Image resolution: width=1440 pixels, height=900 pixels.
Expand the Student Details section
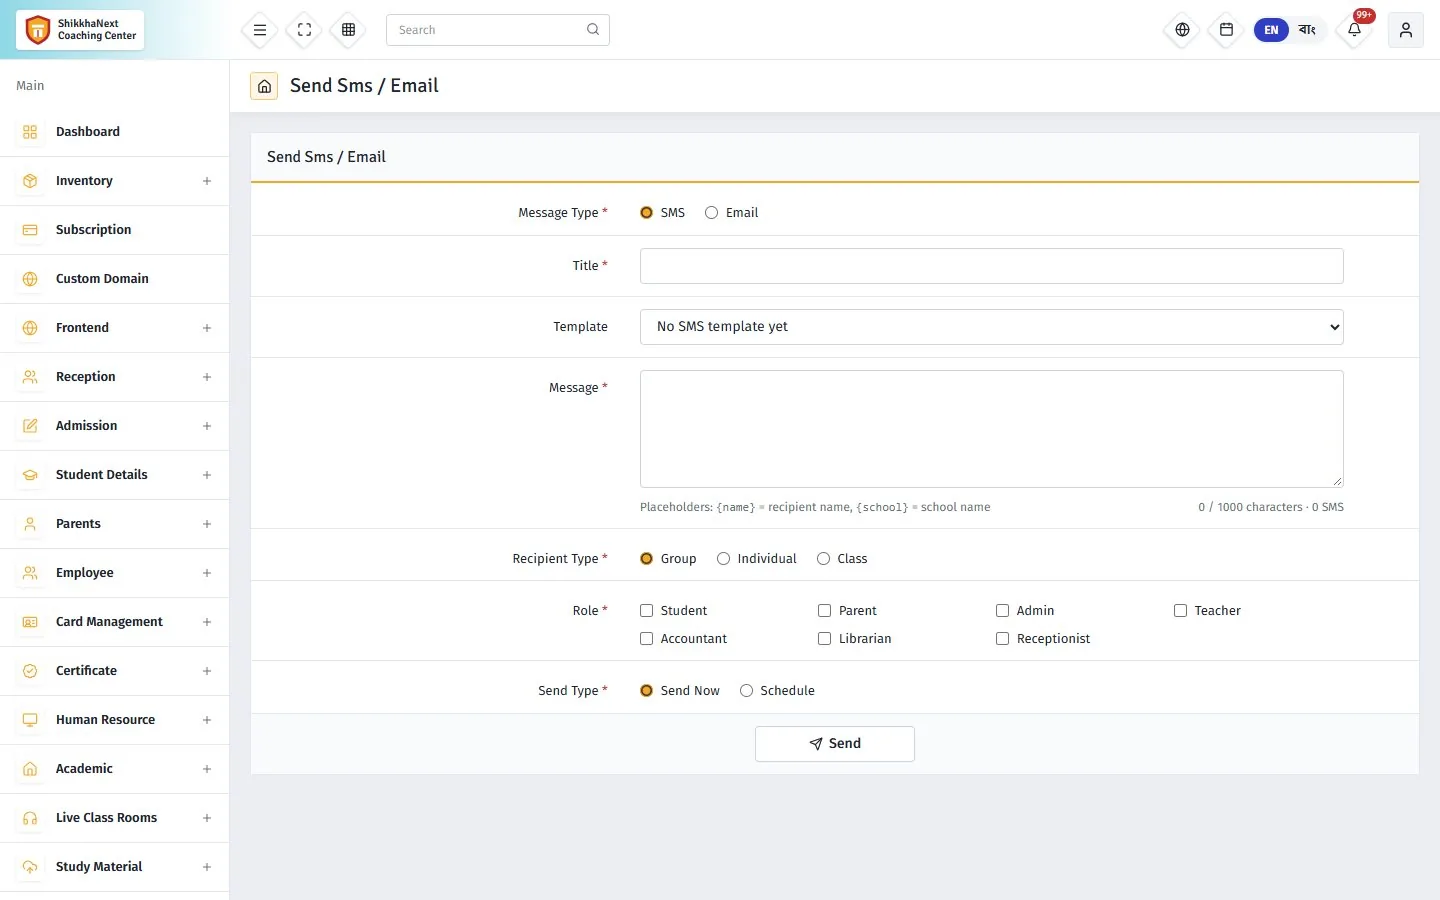tap(207, 475)
